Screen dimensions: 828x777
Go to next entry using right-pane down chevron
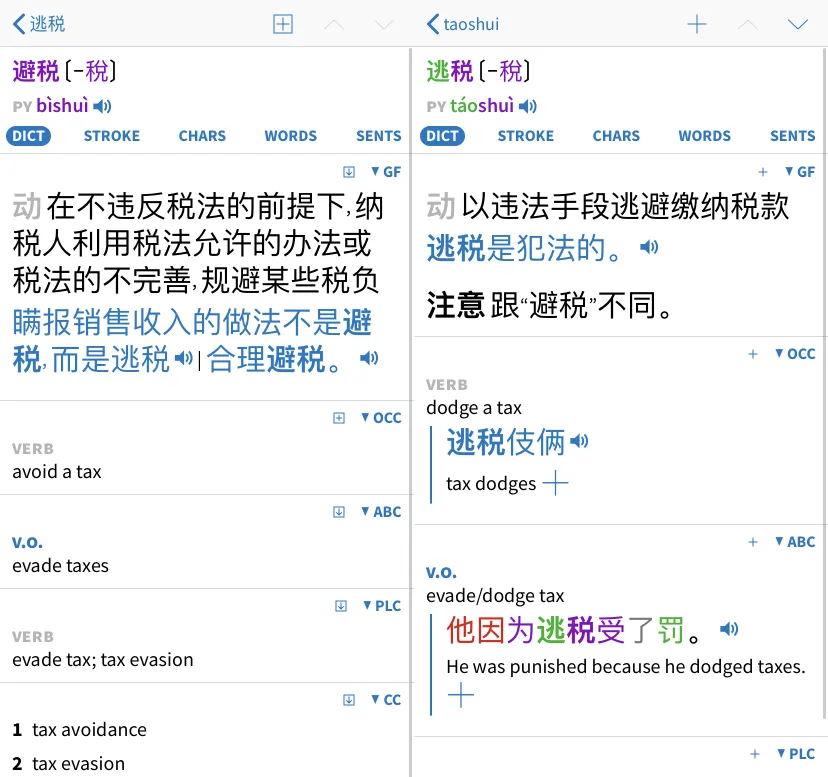pos(797,25)
